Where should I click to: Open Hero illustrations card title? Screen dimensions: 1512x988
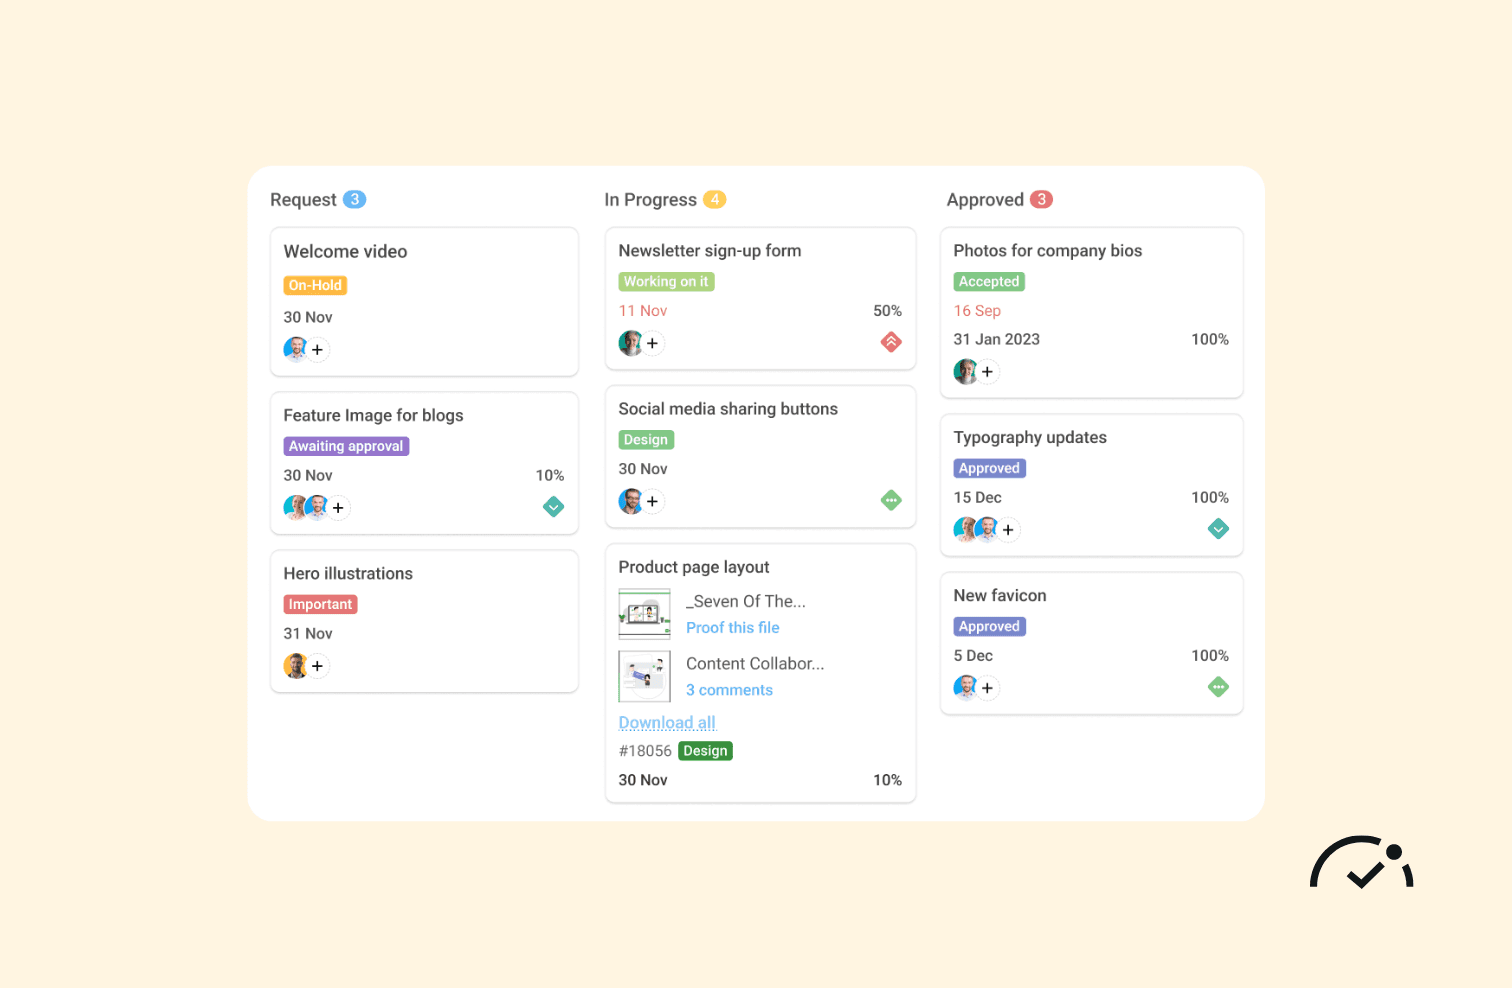coord(348,574)
